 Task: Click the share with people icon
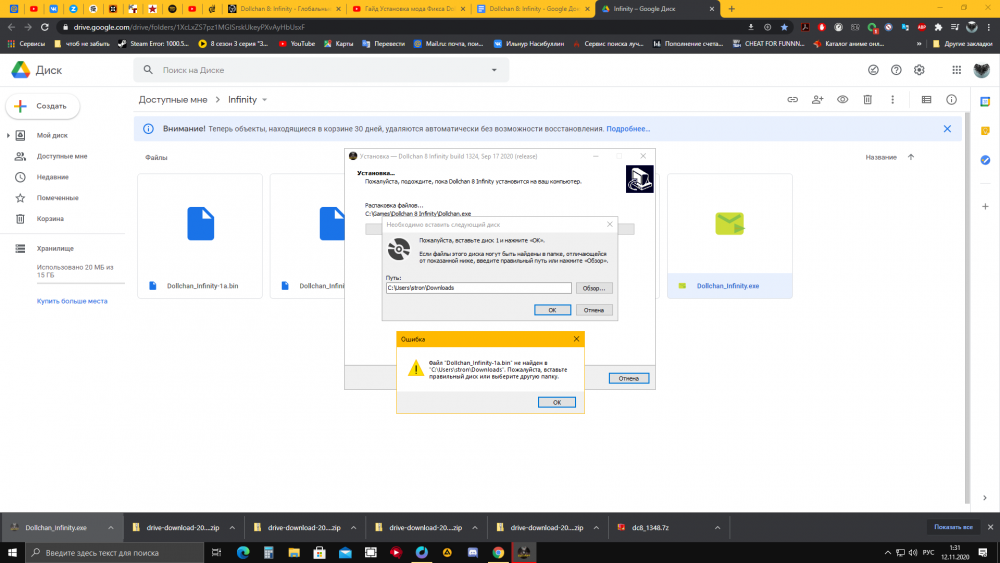tap(818, 100)
